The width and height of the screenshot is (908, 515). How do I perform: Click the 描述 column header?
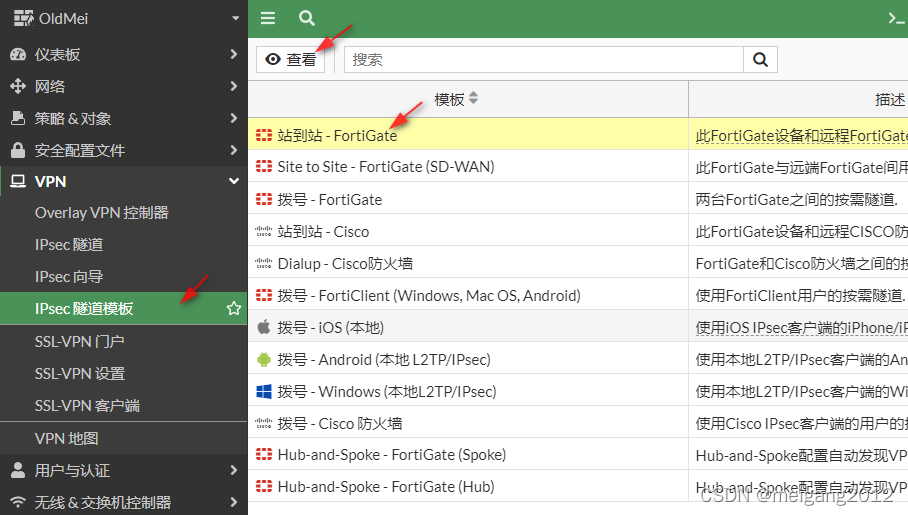tap(889, 100)
